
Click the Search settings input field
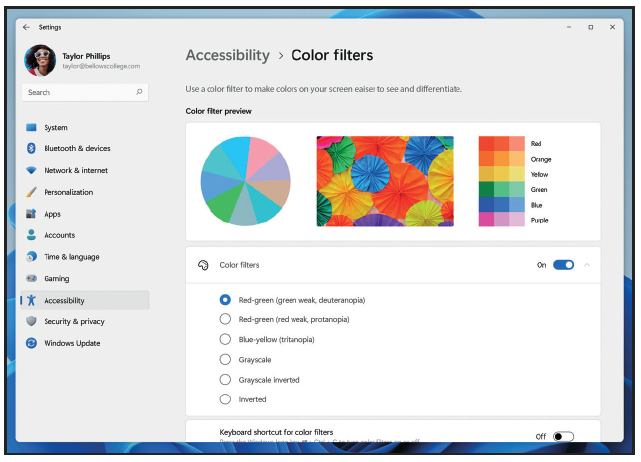(x=85, y=92)
